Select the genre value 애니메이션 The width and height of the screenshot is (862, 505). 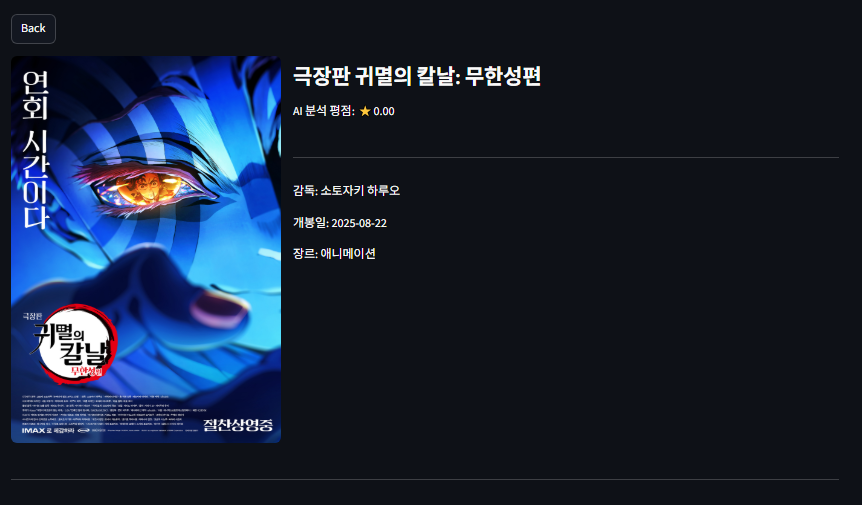click(x=348, y=253)
